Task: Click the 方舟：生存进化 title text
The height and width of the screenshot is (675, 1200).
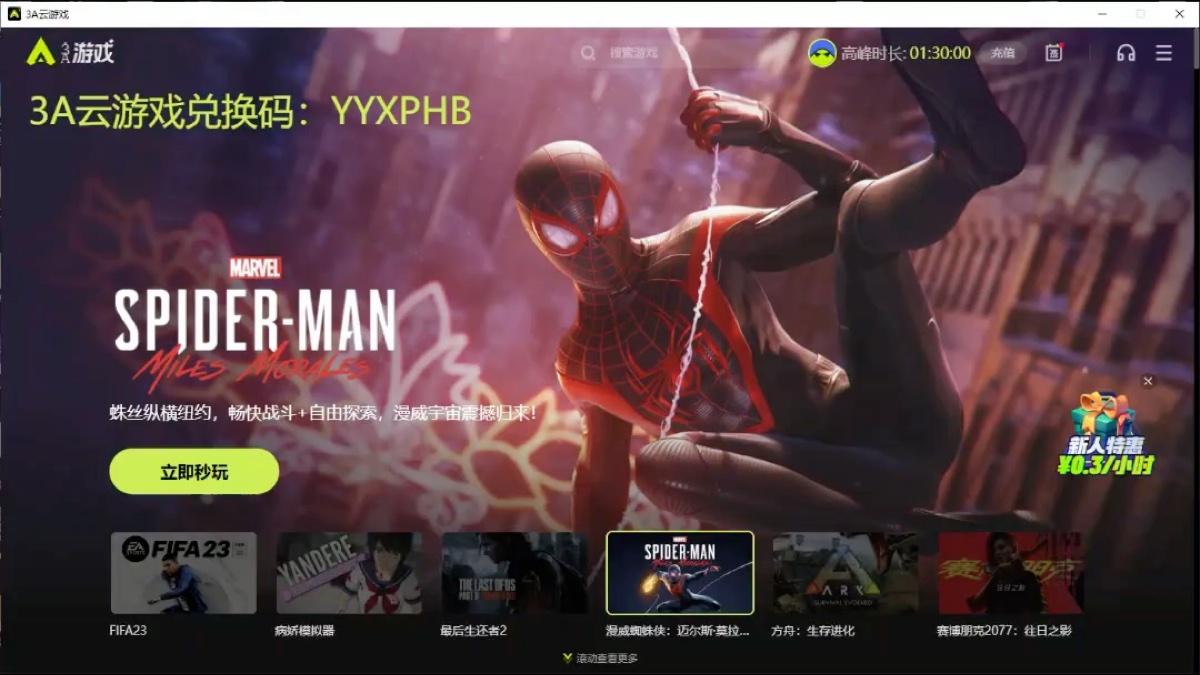Action: coord(813,631)
